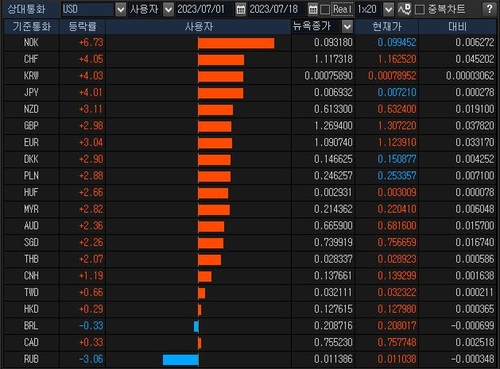Click the current price 1.307220
Screen dimensions: 500x369
397,126
